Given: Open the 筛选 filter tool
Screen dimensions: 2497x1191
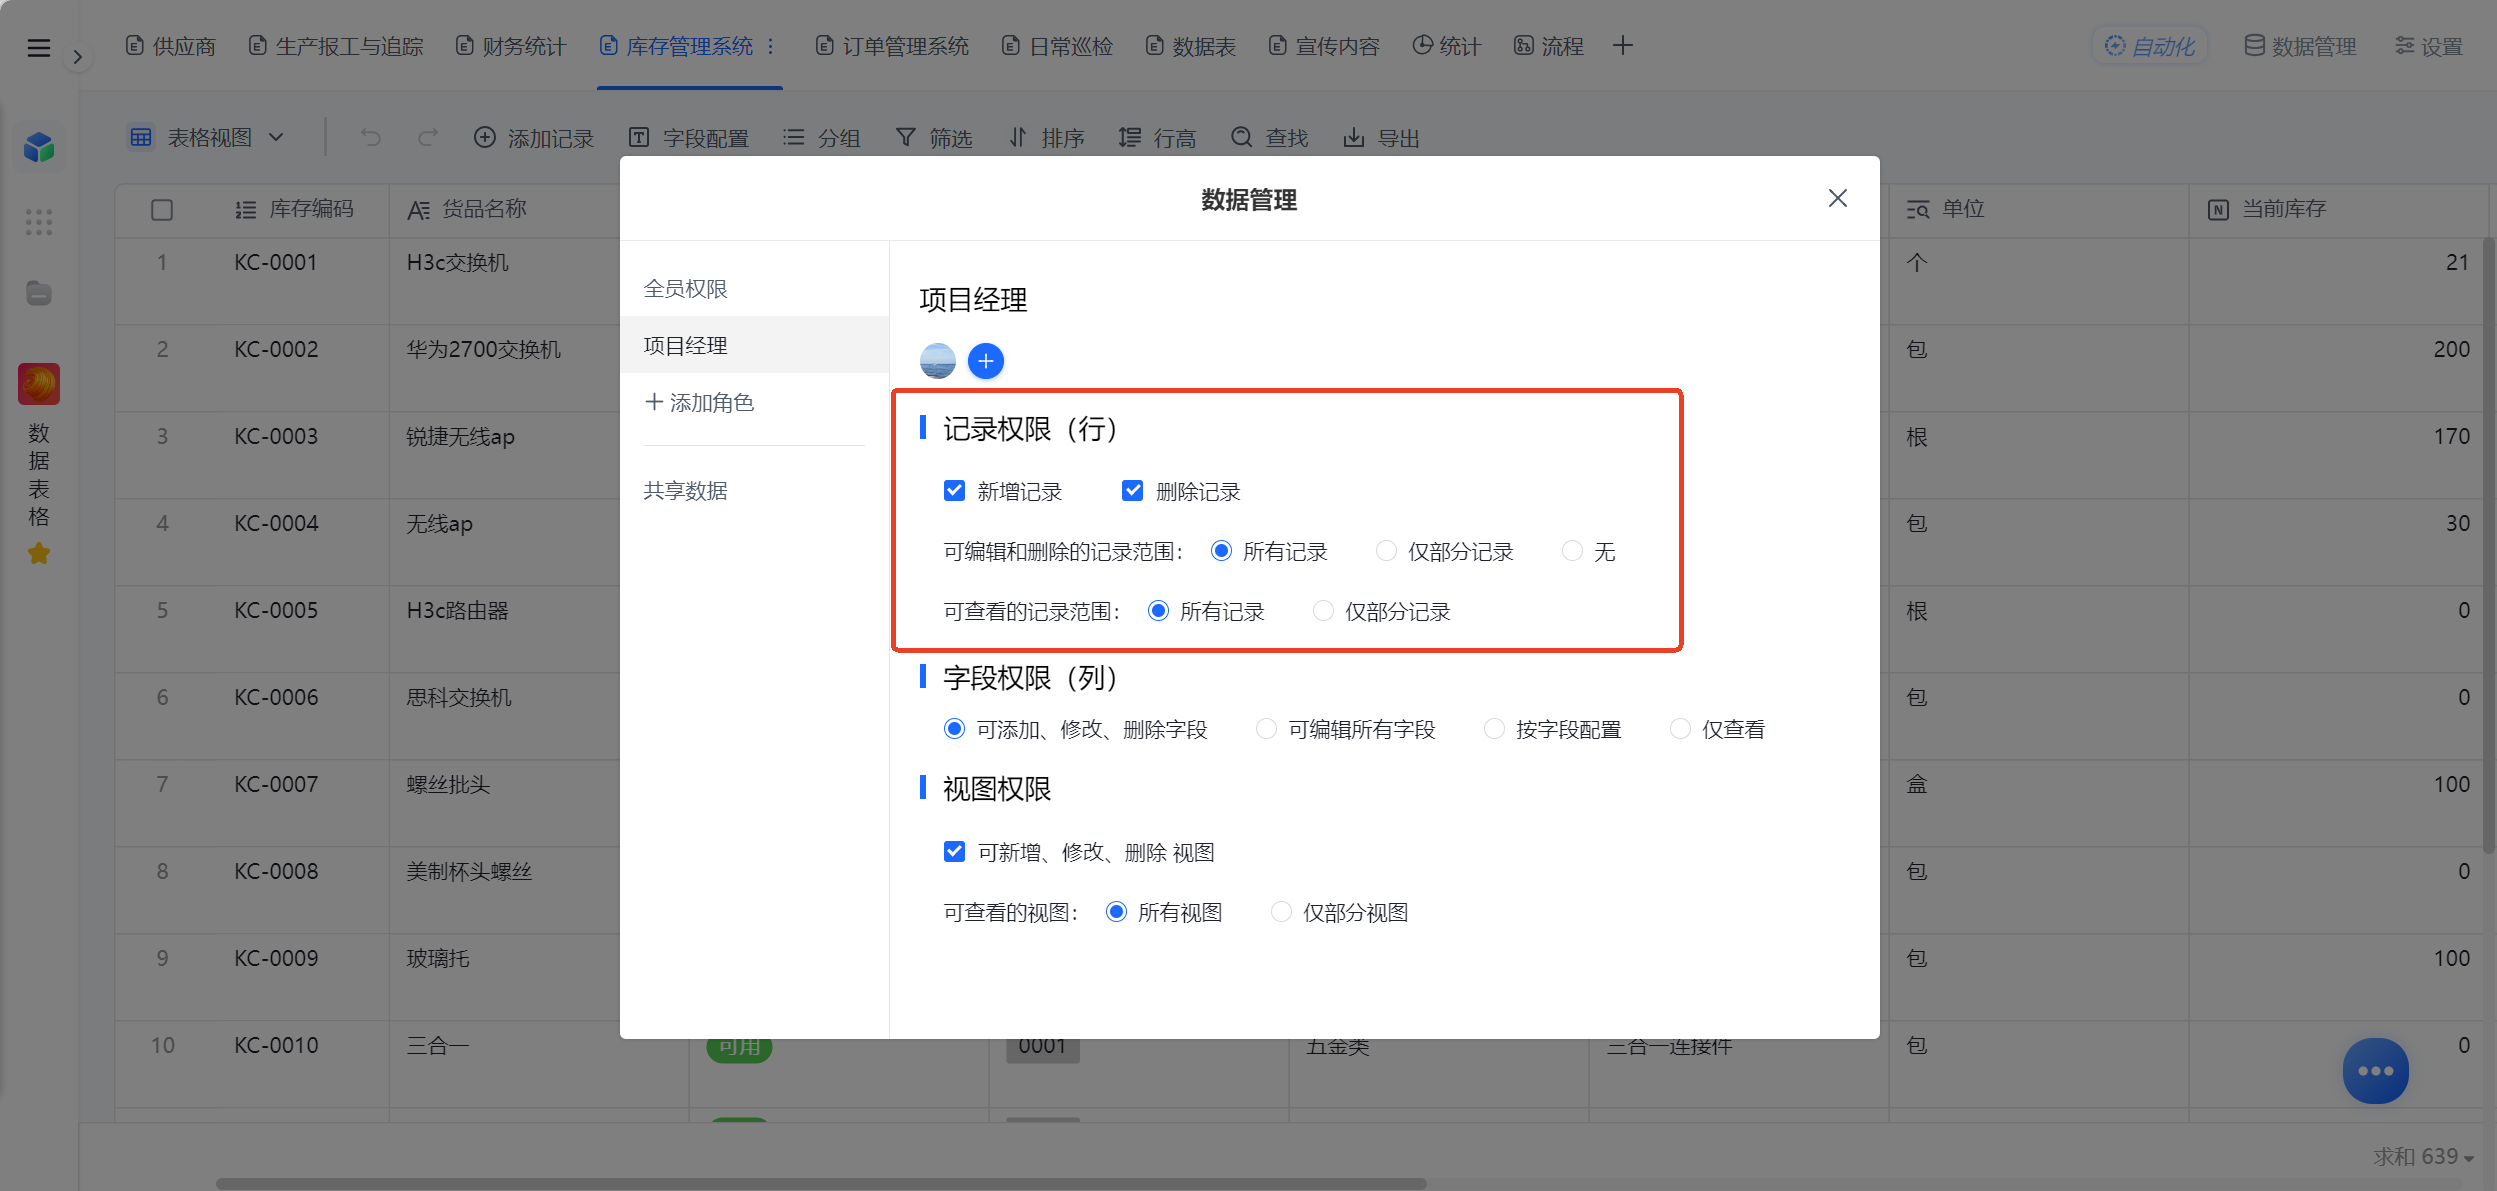Looking at the screenshot, I should 934,137.
